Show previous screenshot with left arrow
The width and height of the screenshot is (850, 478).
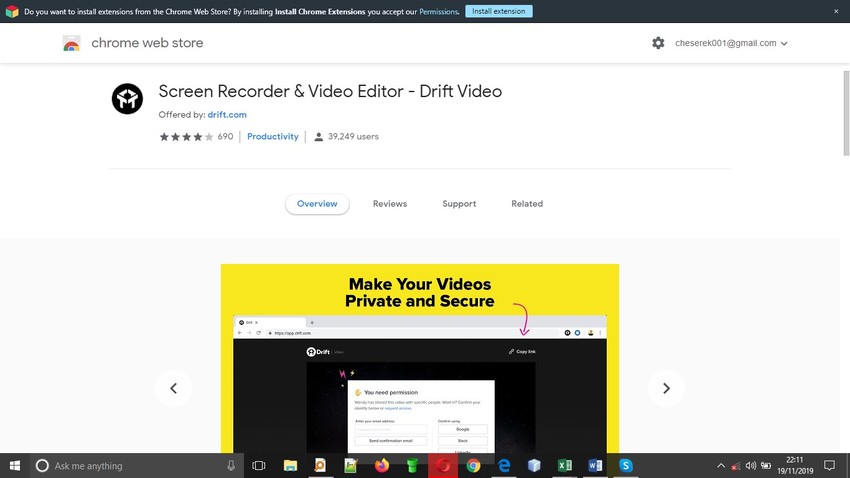tap(173, 388)
